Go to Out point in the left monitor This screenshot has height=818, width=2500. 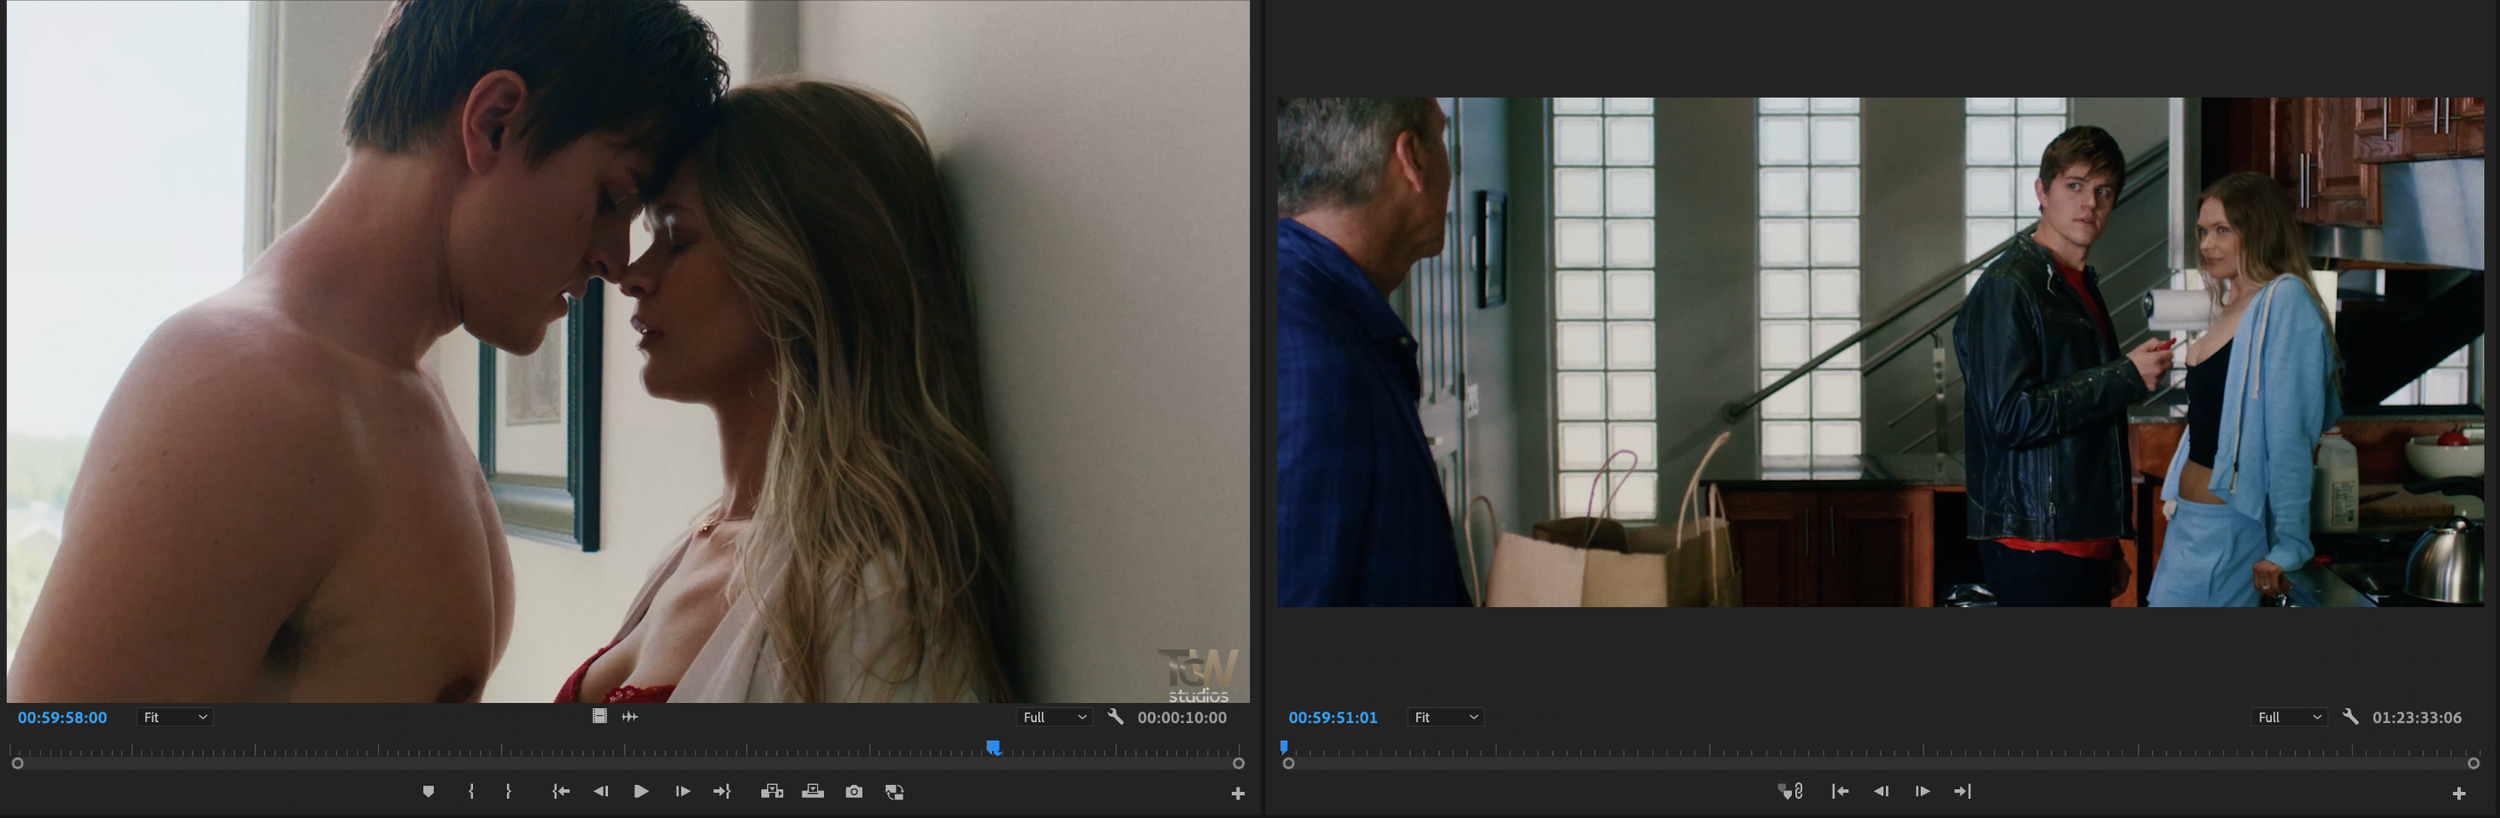tap(722, 791)
